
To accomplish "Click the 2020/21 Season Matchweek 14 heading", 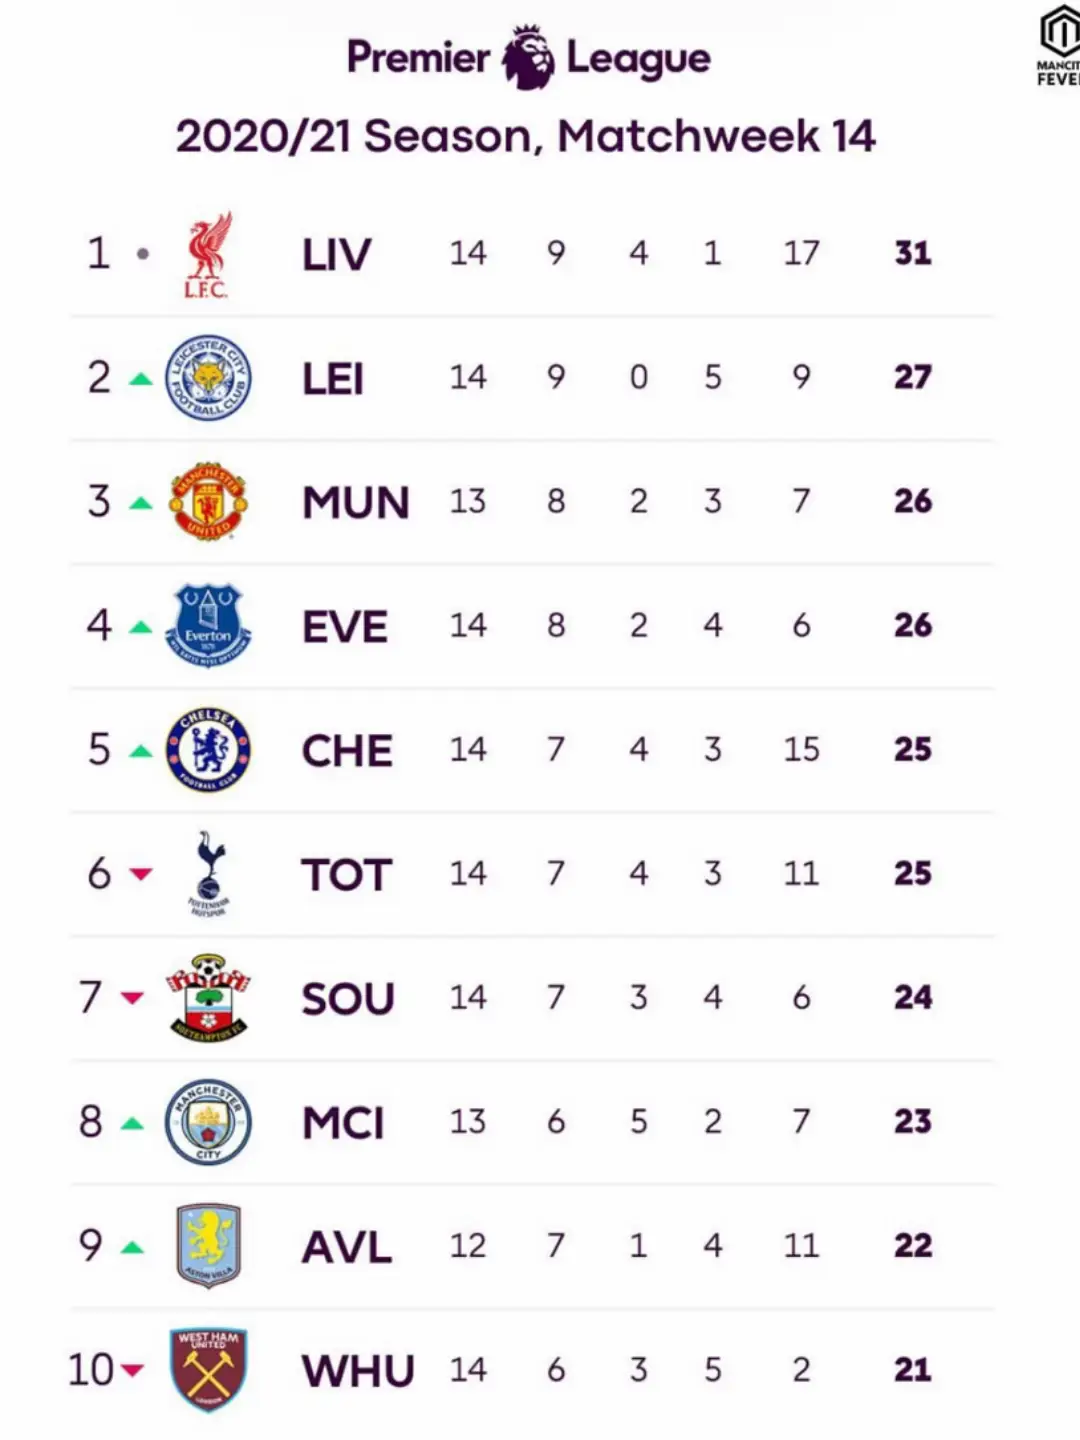I will [x=526, y=136].
